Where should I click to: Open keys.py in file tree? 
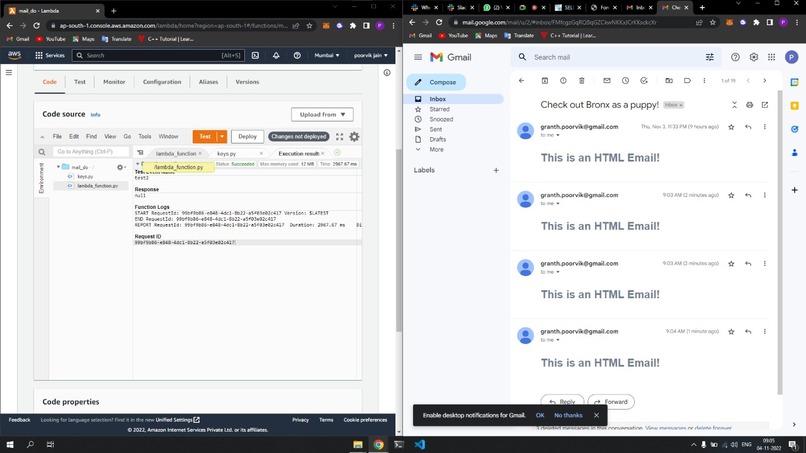point(85,177)
